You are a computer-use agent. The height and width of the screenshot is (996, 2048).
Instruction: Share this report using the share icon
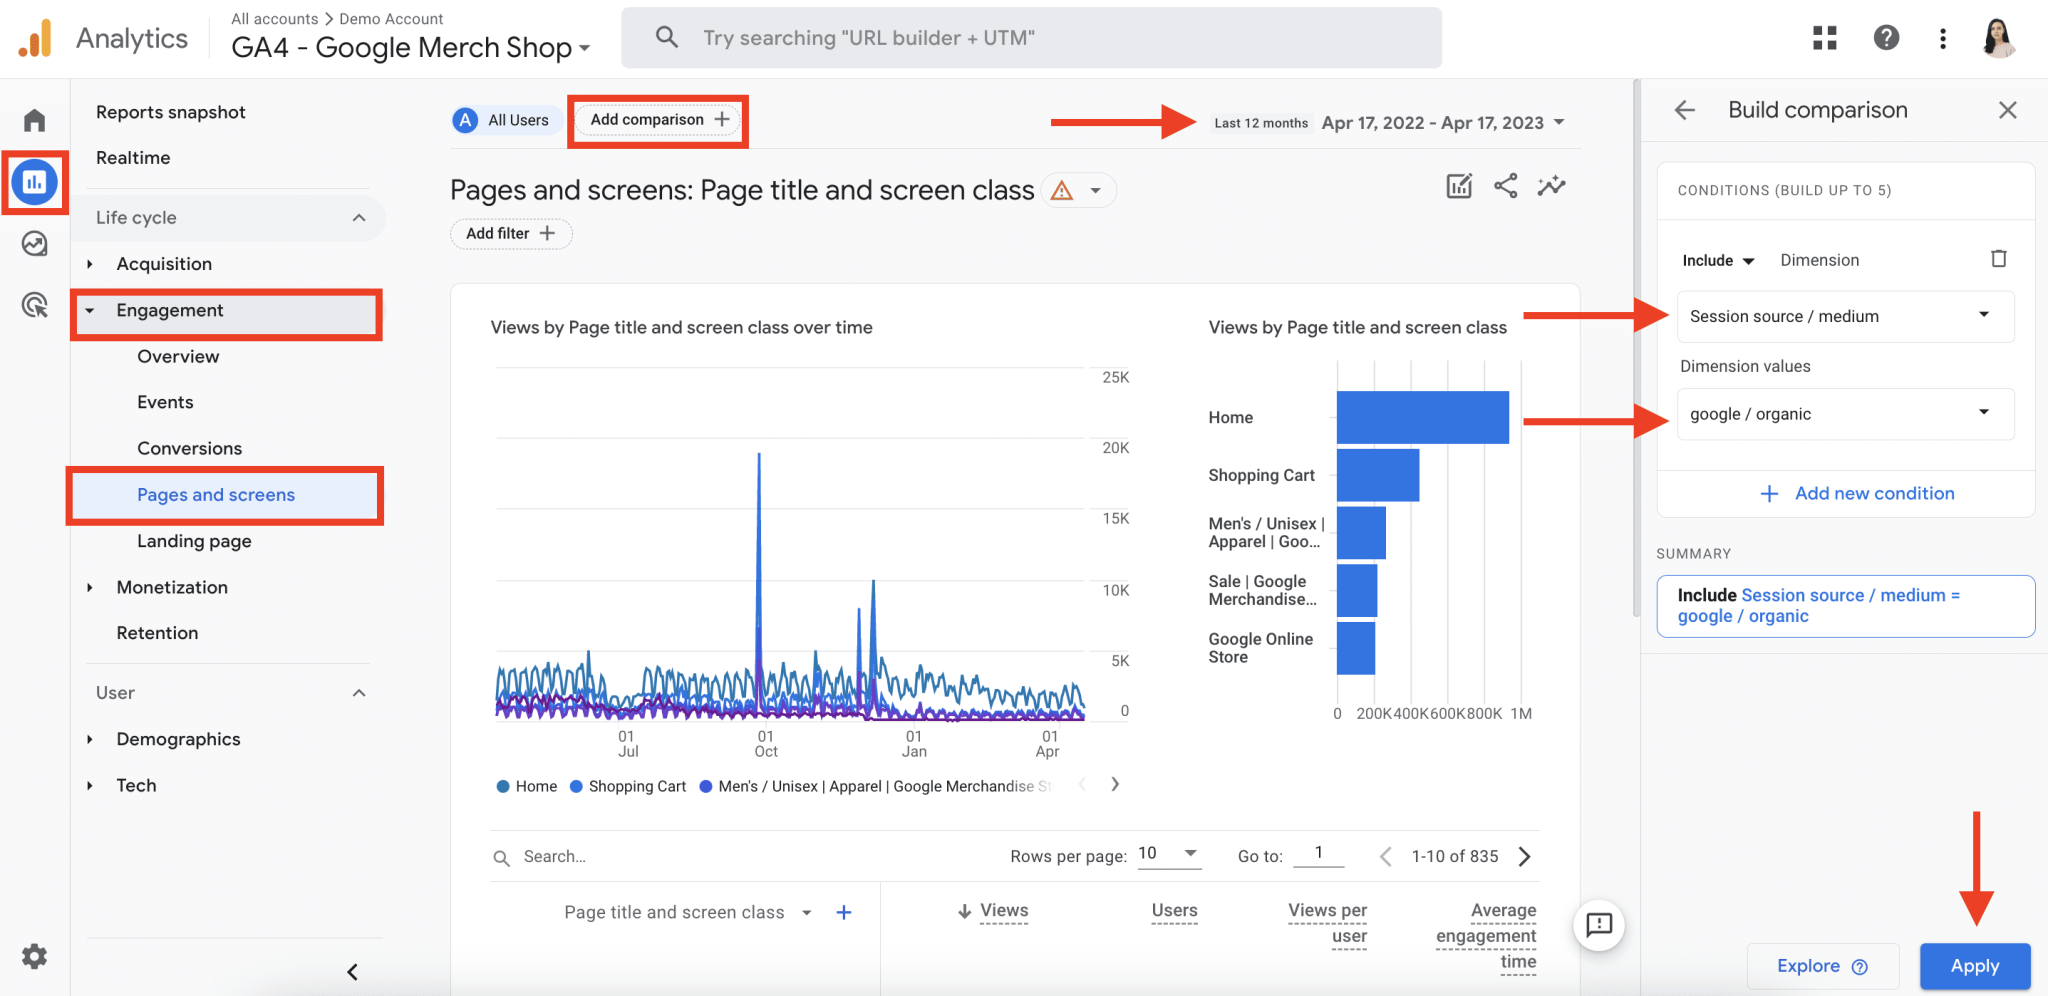click(x=1505, y=185)
